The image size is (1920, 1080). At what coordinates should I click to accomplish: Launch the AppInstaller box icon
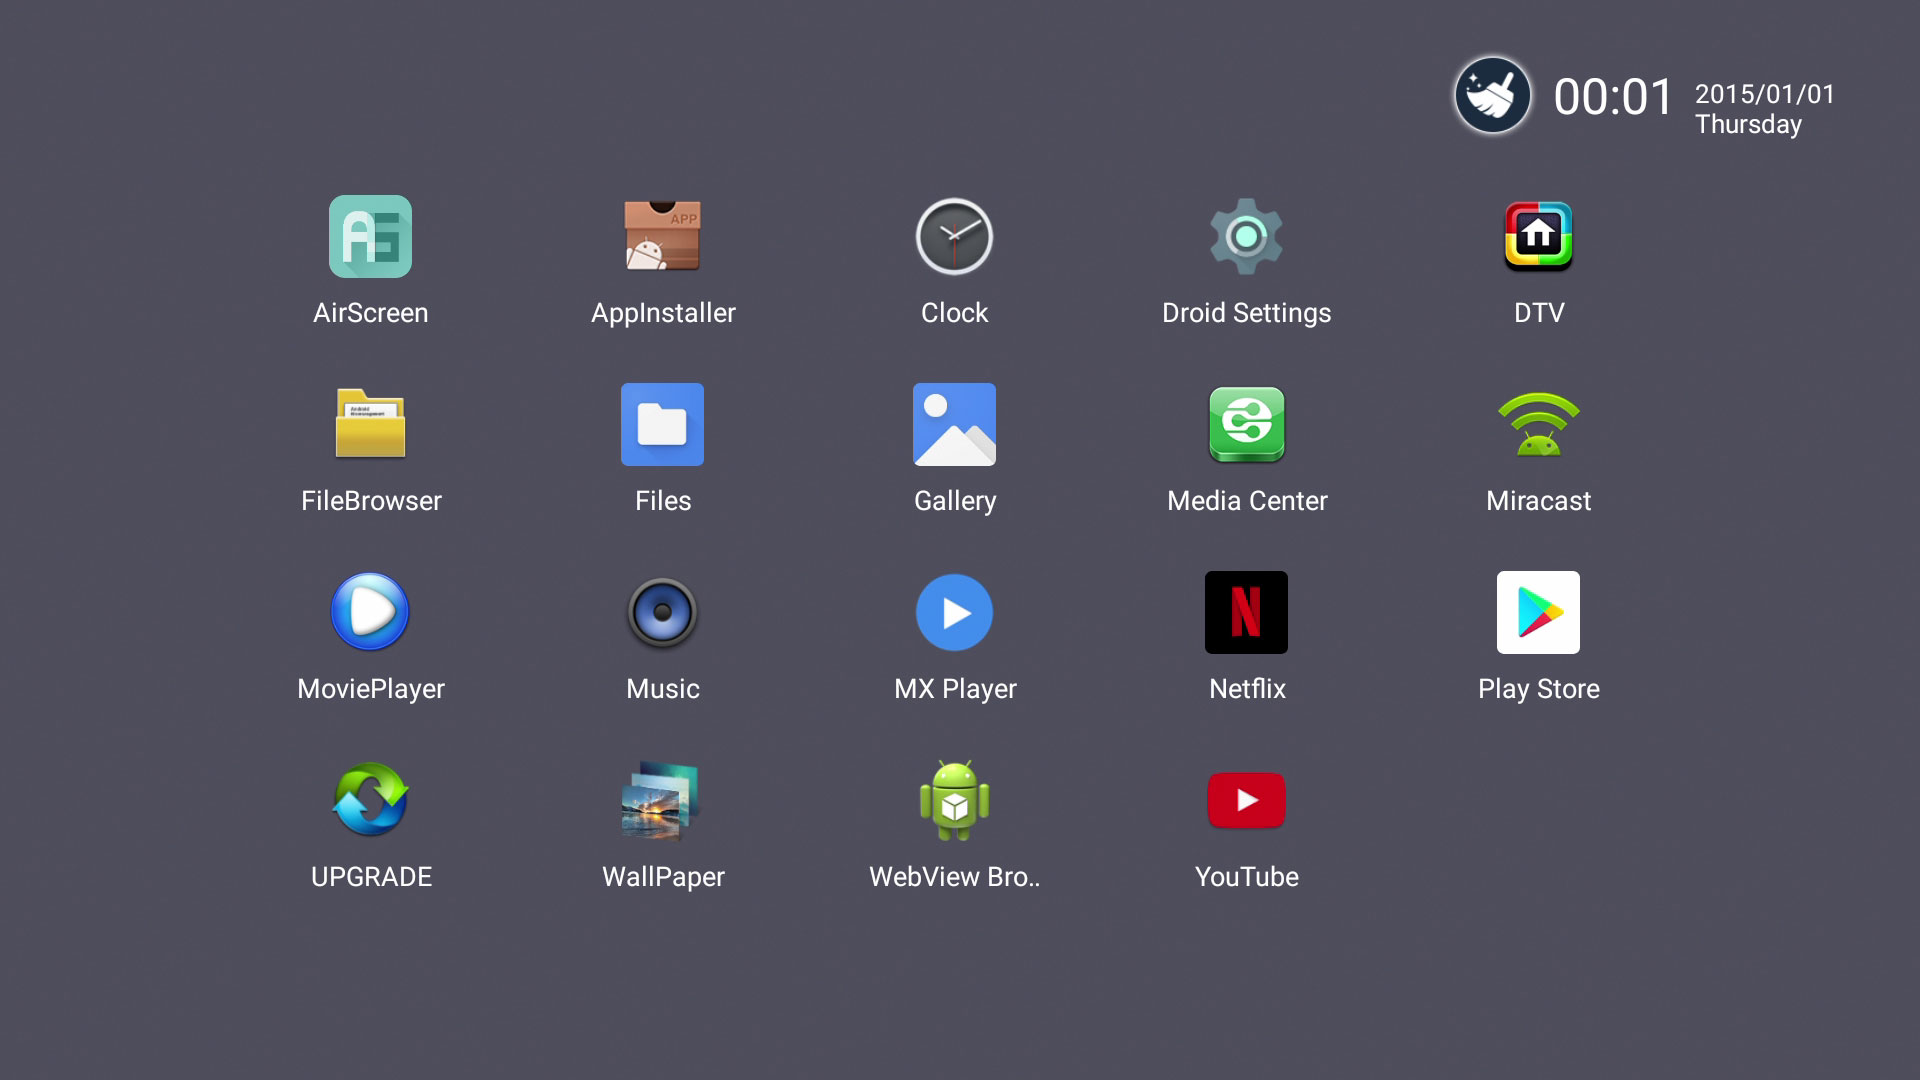[662, 236]
